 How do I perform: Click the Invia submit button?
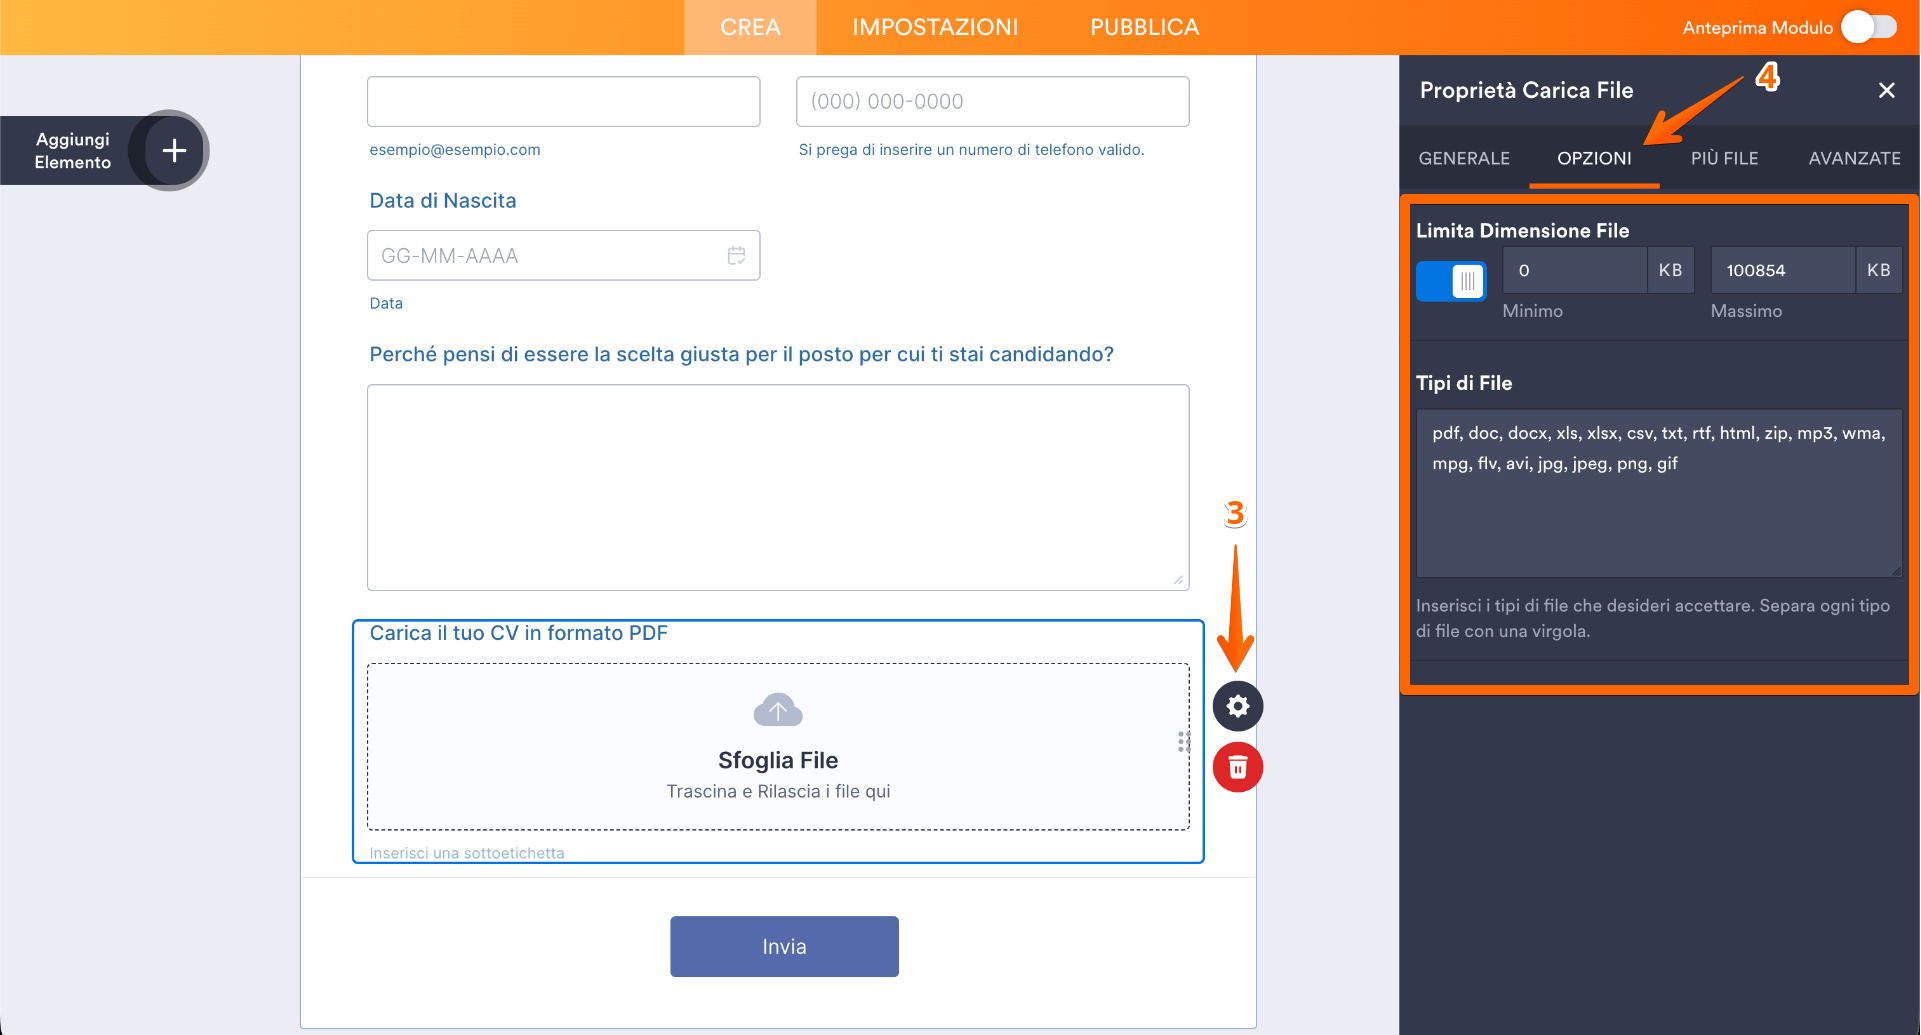783,946
